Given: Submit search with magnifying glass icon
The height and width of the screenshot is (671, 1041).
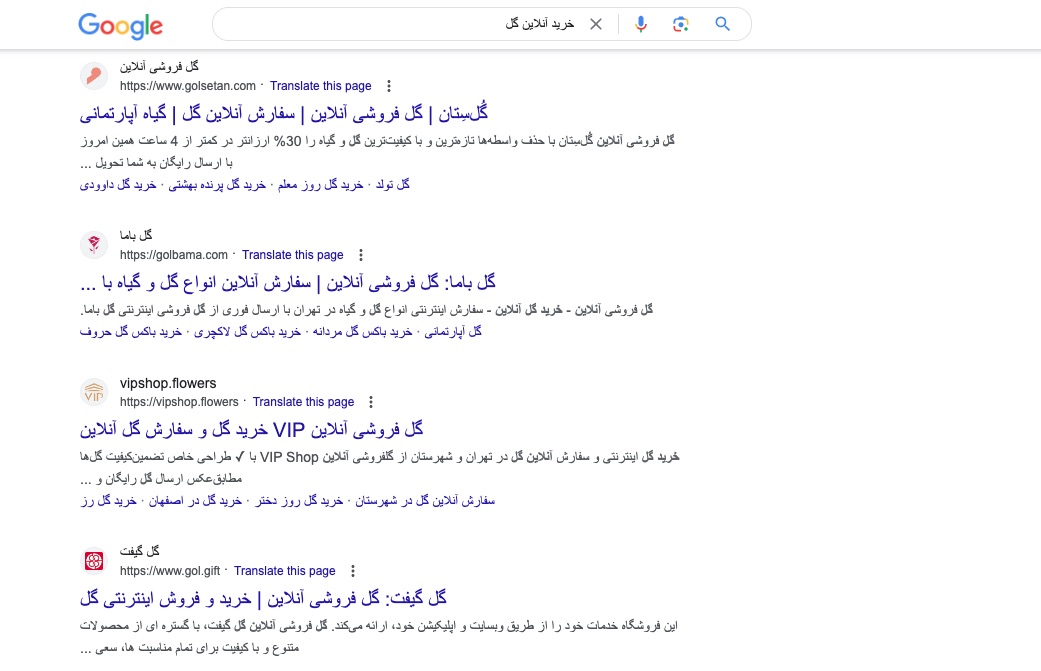Looking at the screenshot, I should [x=722, y=24].
